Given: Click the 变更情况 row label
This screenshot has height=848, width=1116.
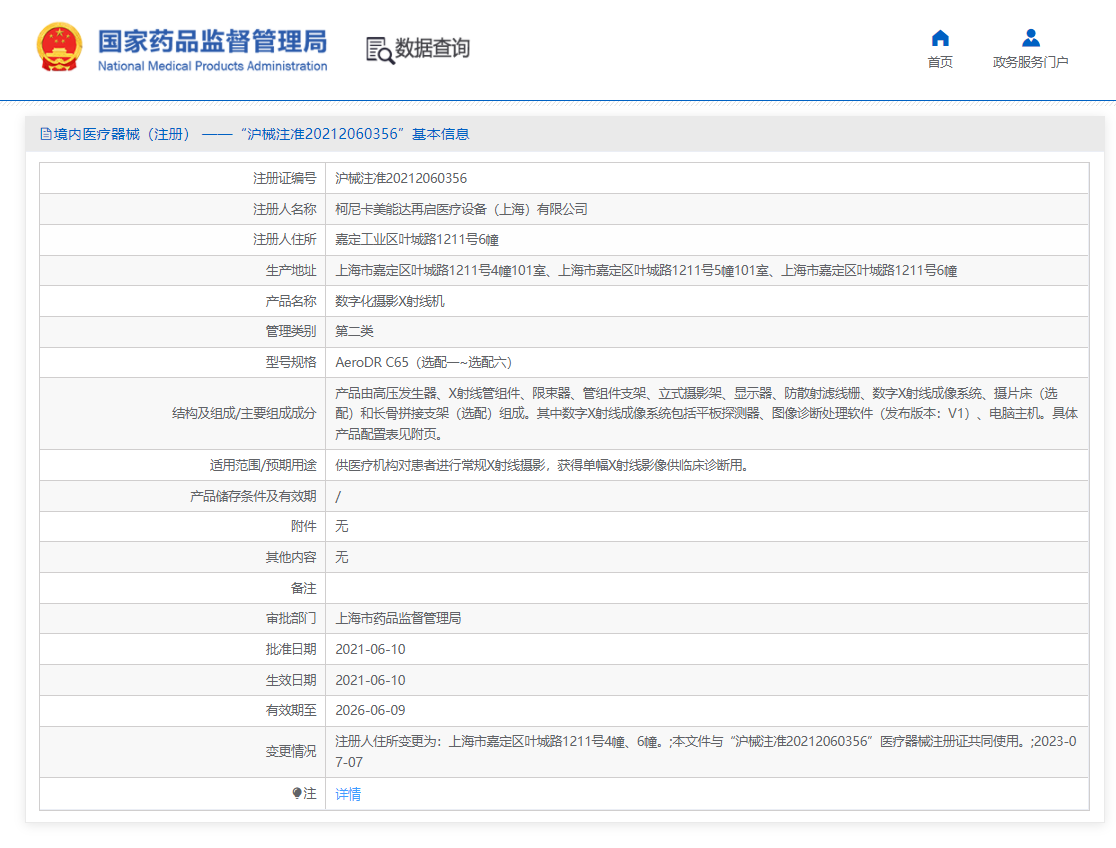Looking at the screenshot, I should click(291, 752).
